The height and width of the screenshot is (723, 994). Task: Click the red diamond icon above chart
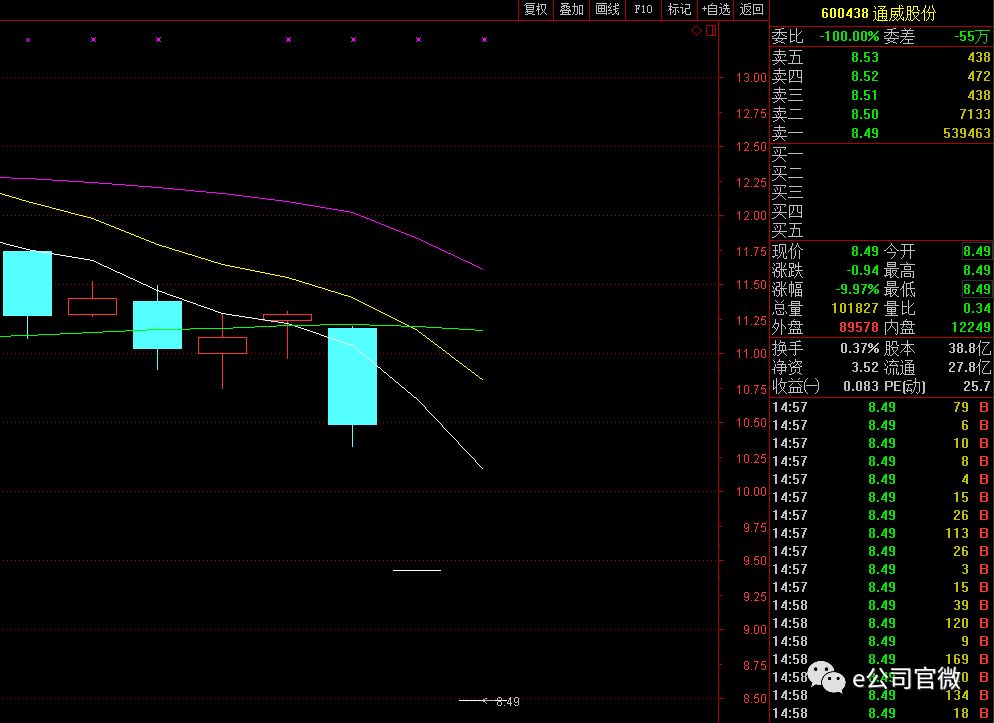coord(697,31)
